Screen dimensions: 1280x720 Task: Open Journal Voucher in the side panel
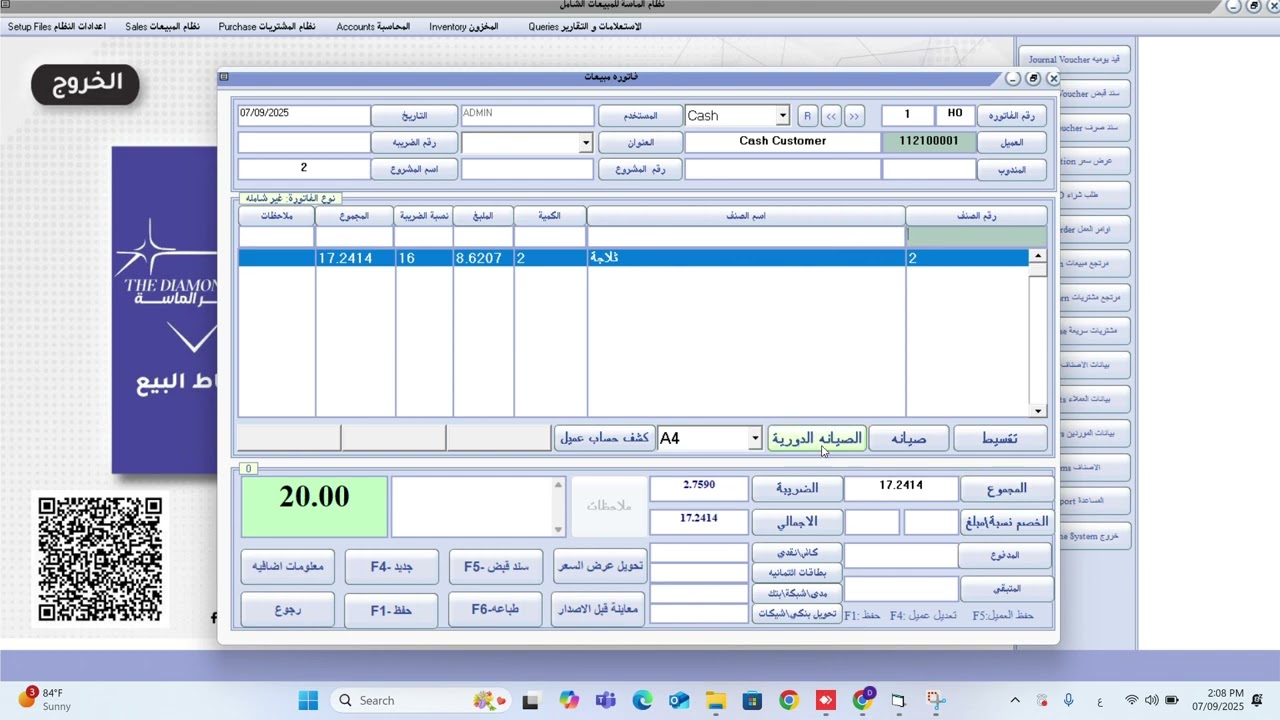pos(1074,60)
